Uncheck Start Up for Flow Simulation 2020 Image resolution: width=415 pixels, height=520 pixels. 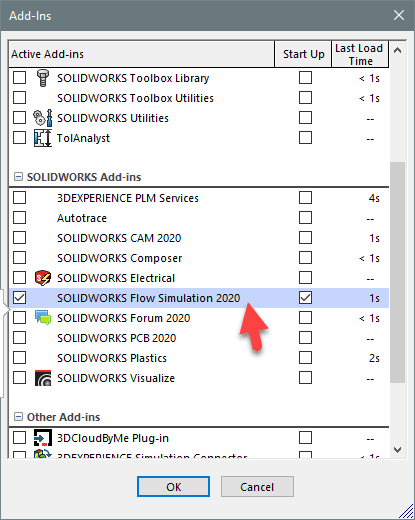[305, 298]
